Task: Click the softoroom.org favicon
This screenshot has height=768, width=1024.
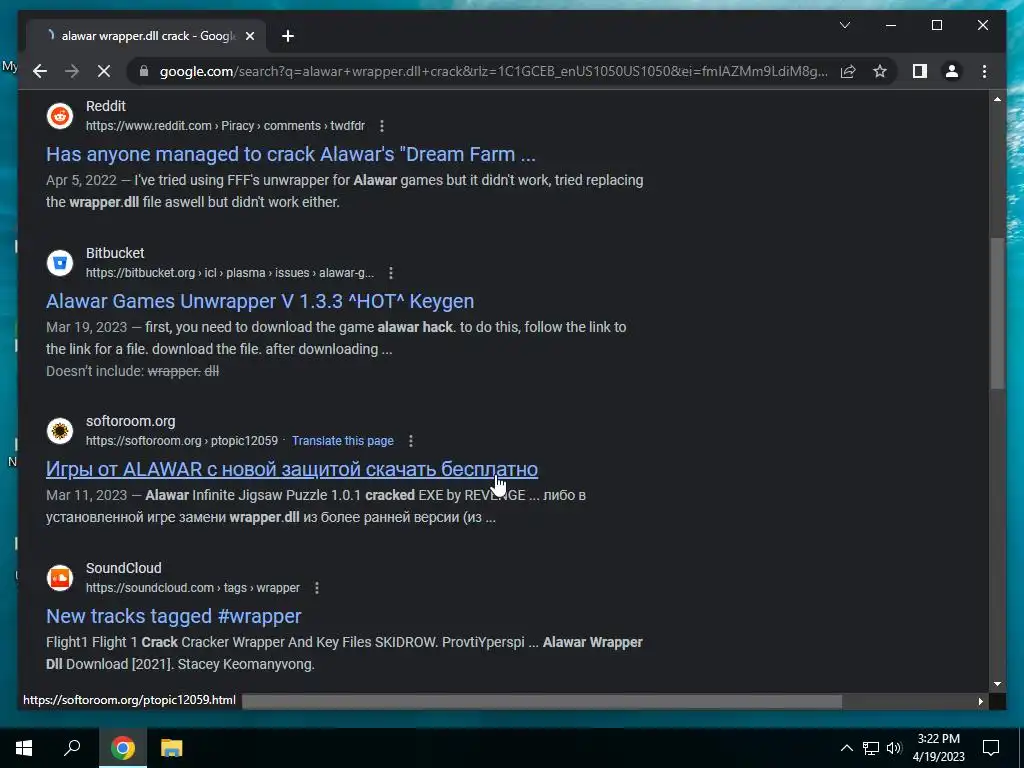Action: click(59, 431)
